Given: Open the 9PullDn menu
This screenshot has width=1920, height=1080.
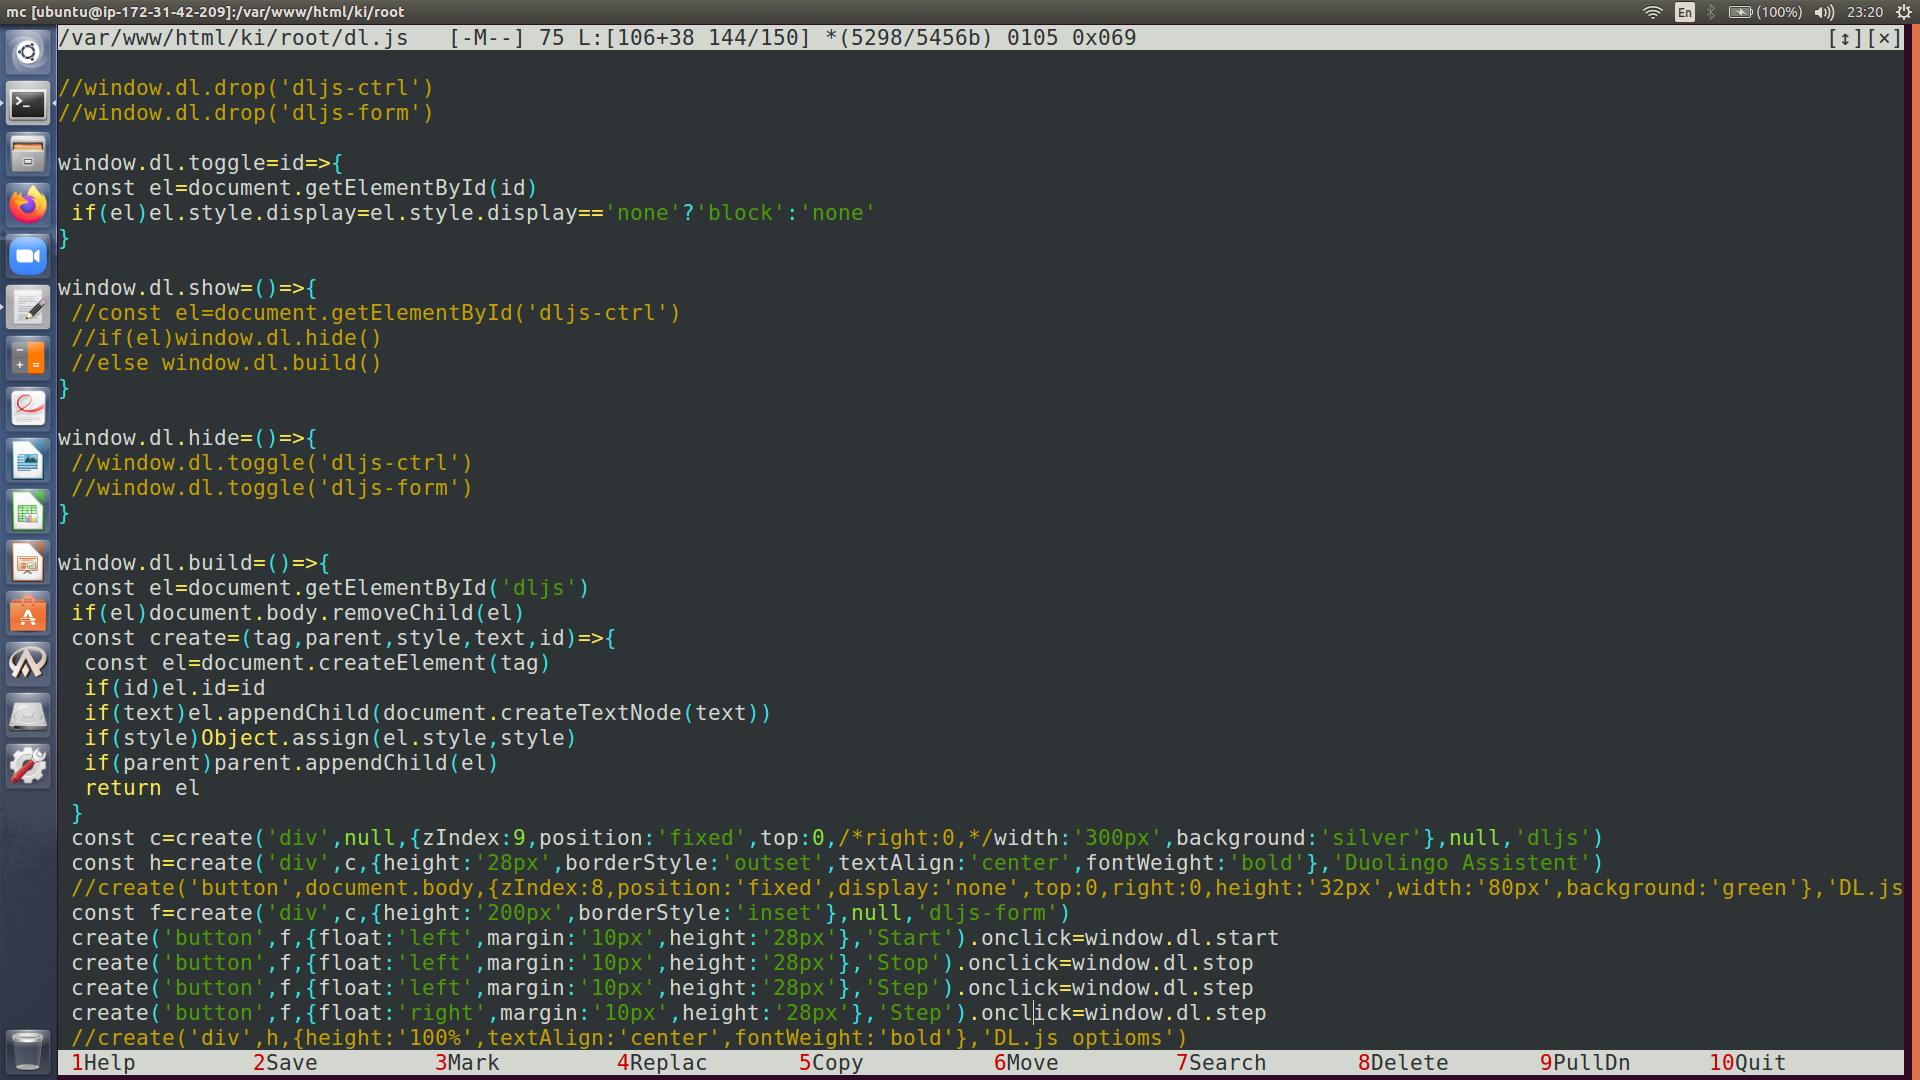Looking at the screenshot, I should (x=1585, y=1063).
